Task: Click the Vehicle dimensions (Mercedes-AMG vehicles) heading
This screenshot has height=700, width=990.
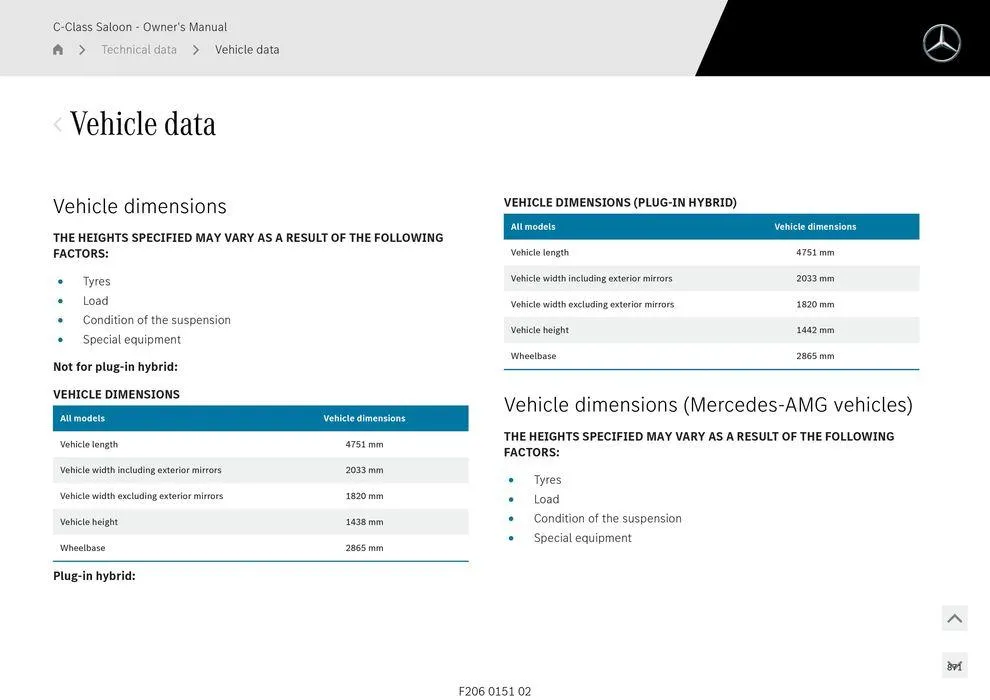Action: tap(708, 405)
